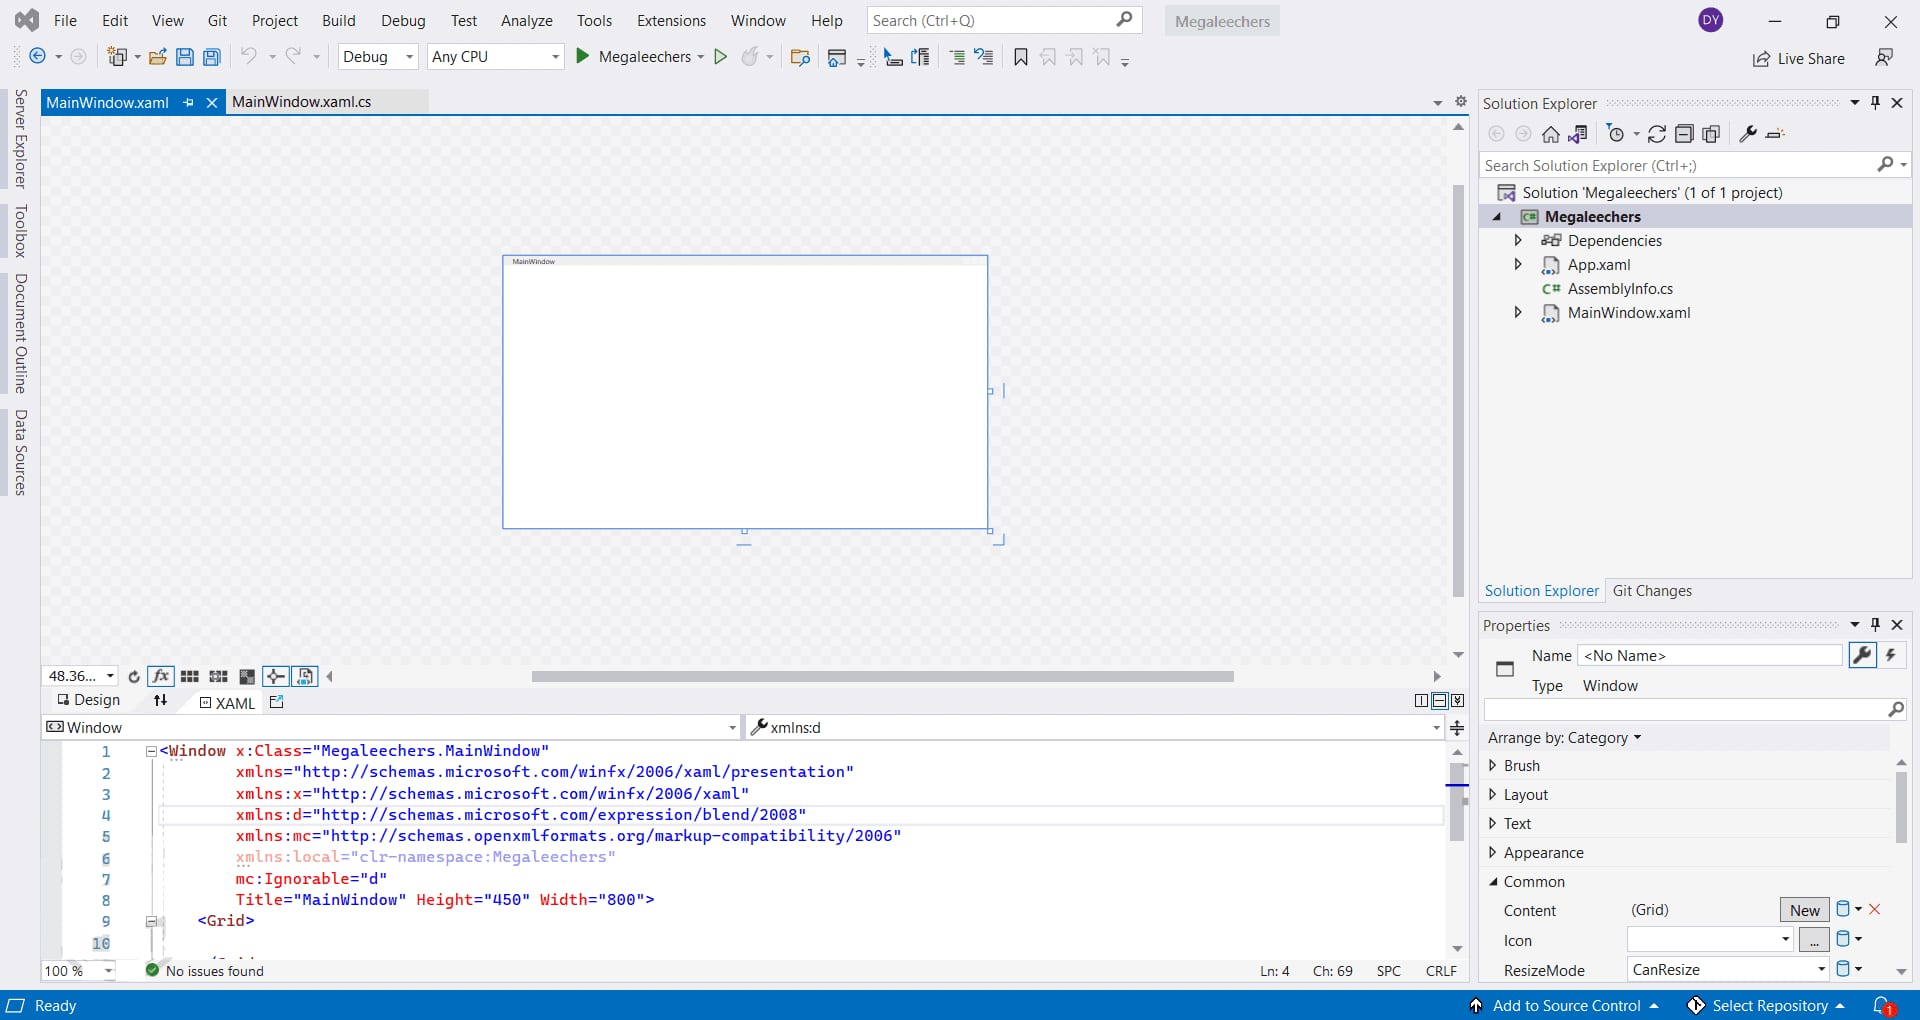This screenshot has height=1020, width=1920.
Task: Click Preview Selected Items icon in Solution Explorer
Action: (x=1776, y=134)
